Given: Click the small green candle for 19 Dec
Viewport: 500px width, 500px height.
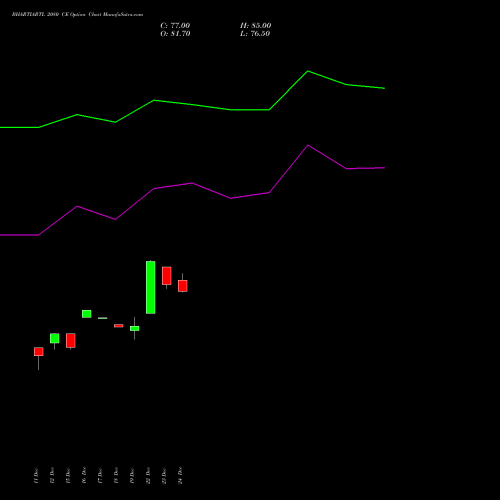Looking at the screenshot, I should pyautogui.click(x=135, y=328).
